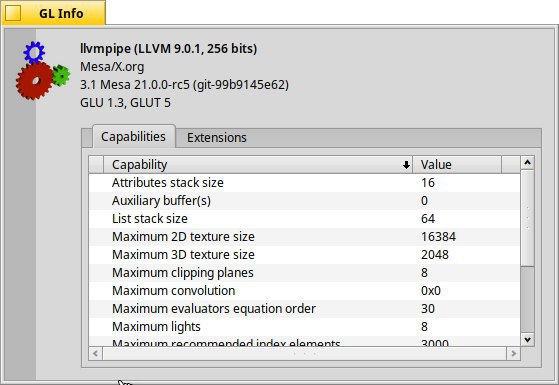
Task: Click the value 30
Action: point(428,309)
